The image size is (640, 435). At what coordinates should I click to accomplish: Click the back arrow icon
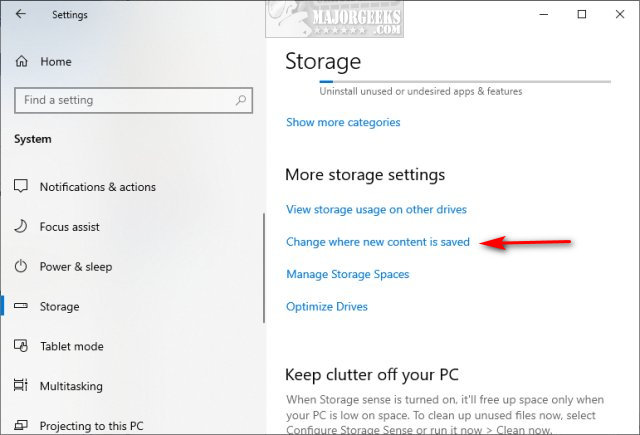(x=21, y=15)
